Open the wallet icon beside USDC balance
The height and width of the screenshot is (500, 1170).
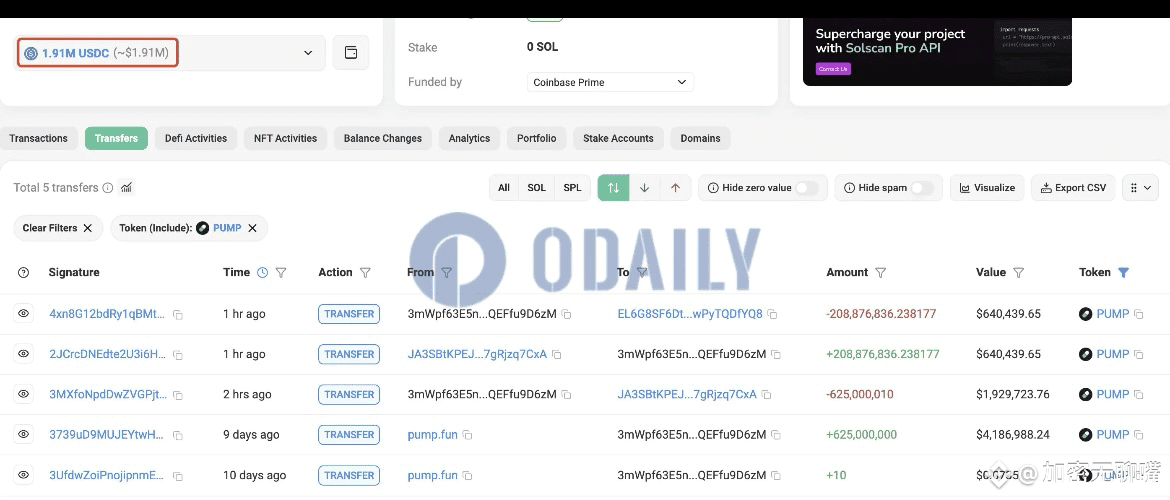(351, 53)
